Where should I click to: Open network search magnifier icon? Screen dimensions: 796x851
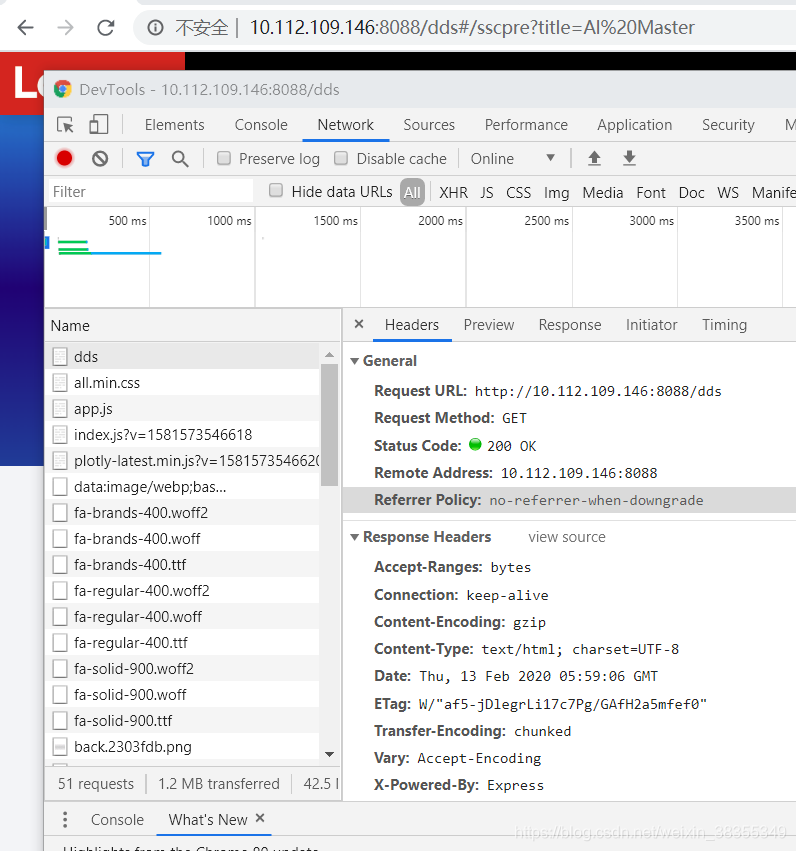180,159
